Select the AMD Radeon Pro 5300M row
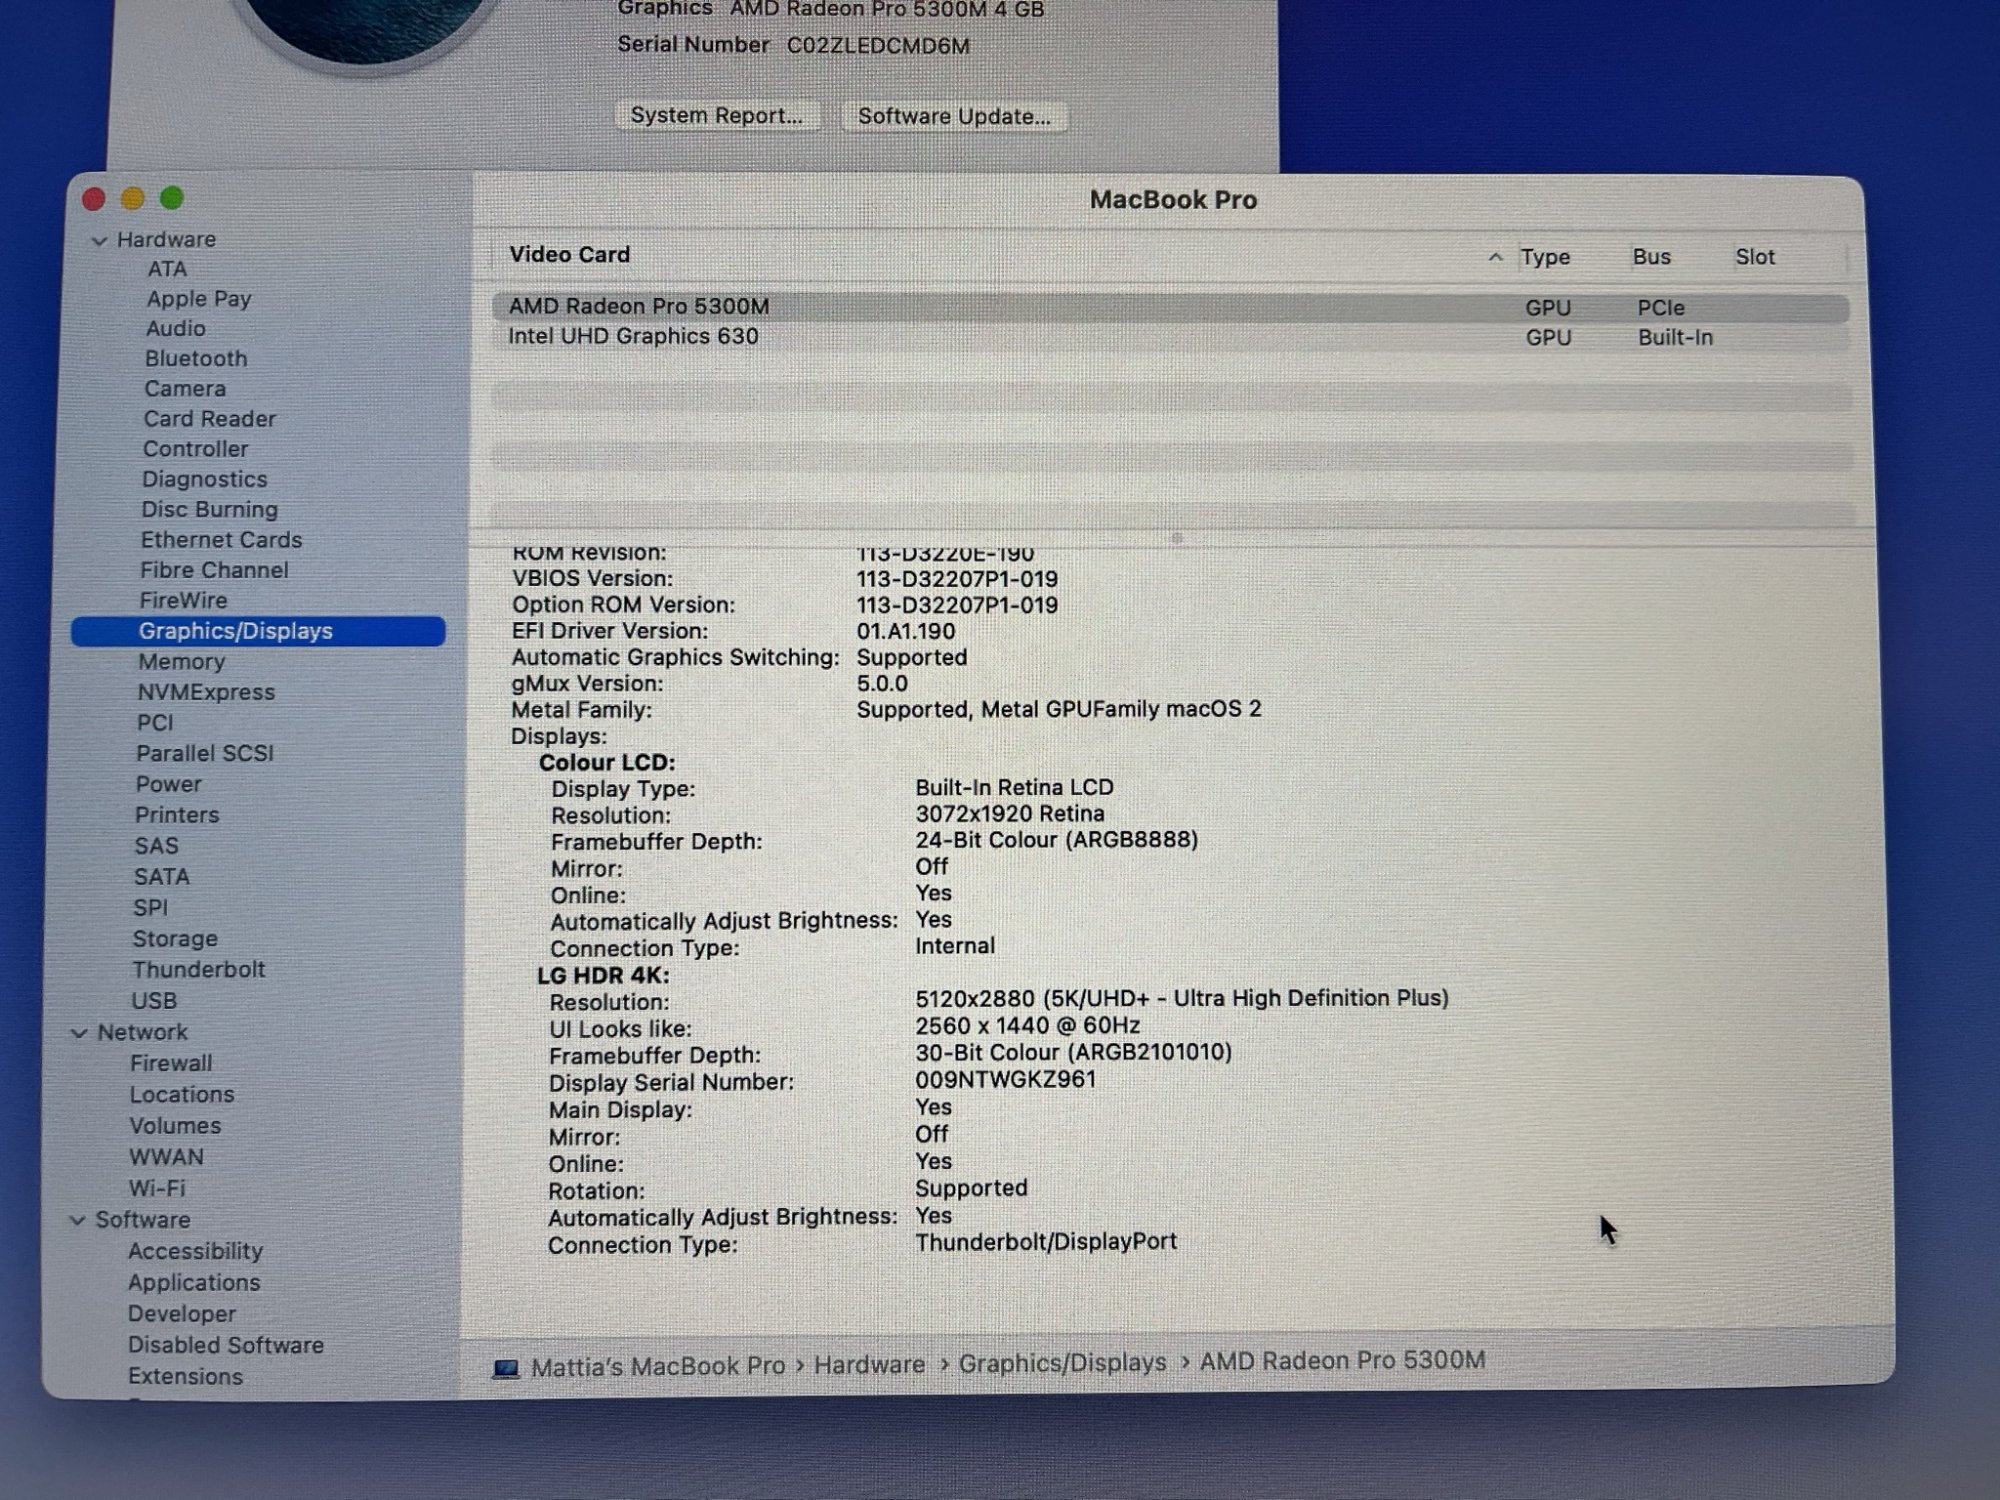Screen dimensions: 2000x1500 point(640,307)
